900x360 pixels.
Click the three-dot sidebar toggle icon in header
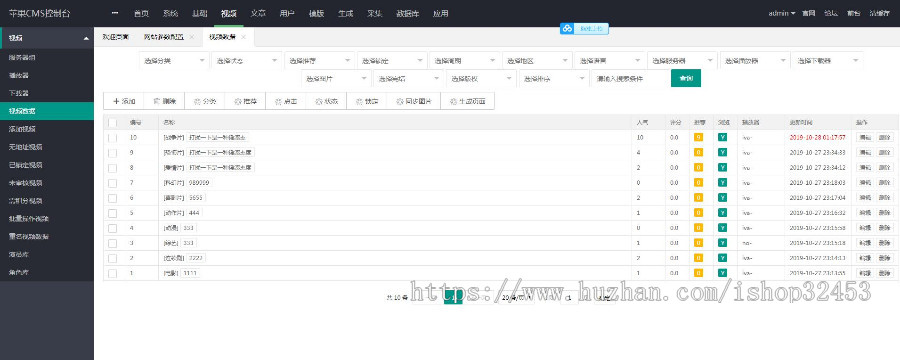coord(115,13)
